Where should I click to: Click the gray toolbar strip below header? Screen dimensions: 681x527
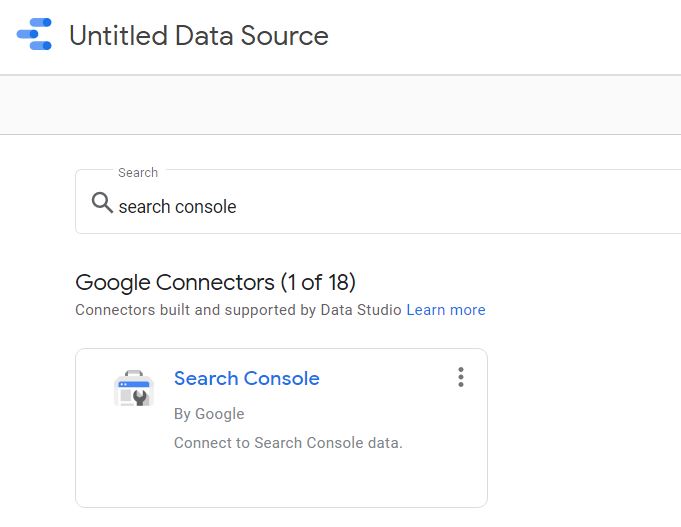click(x=340, y=105)
